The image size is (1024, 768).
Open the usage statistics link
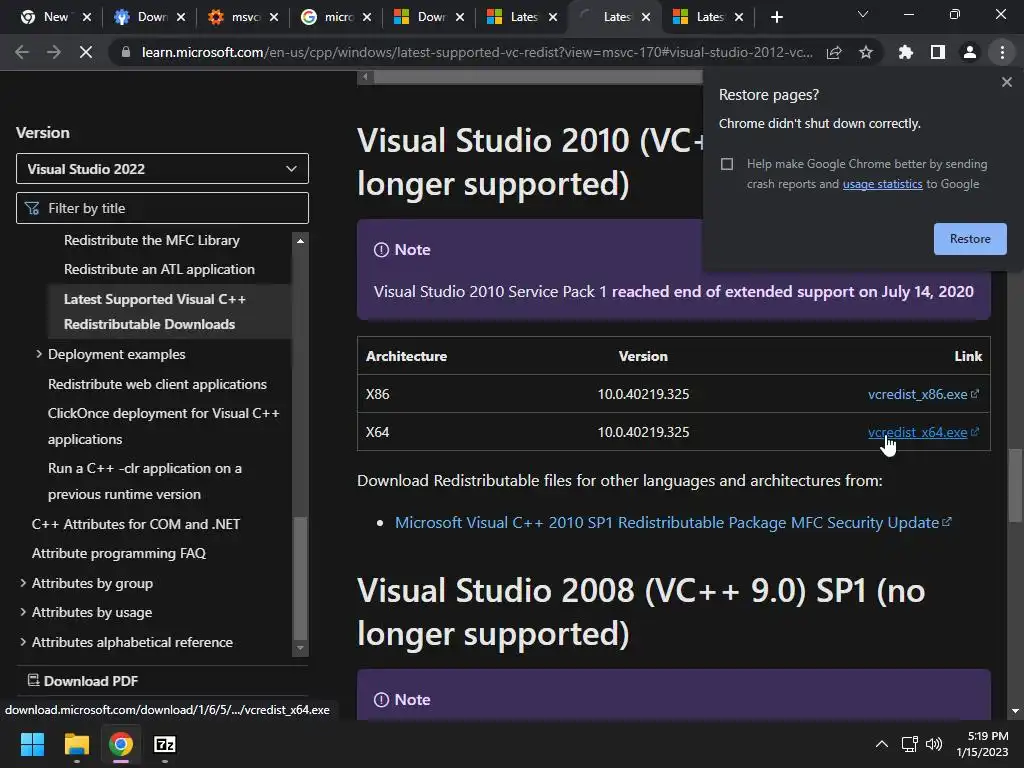tap(882, 184)
